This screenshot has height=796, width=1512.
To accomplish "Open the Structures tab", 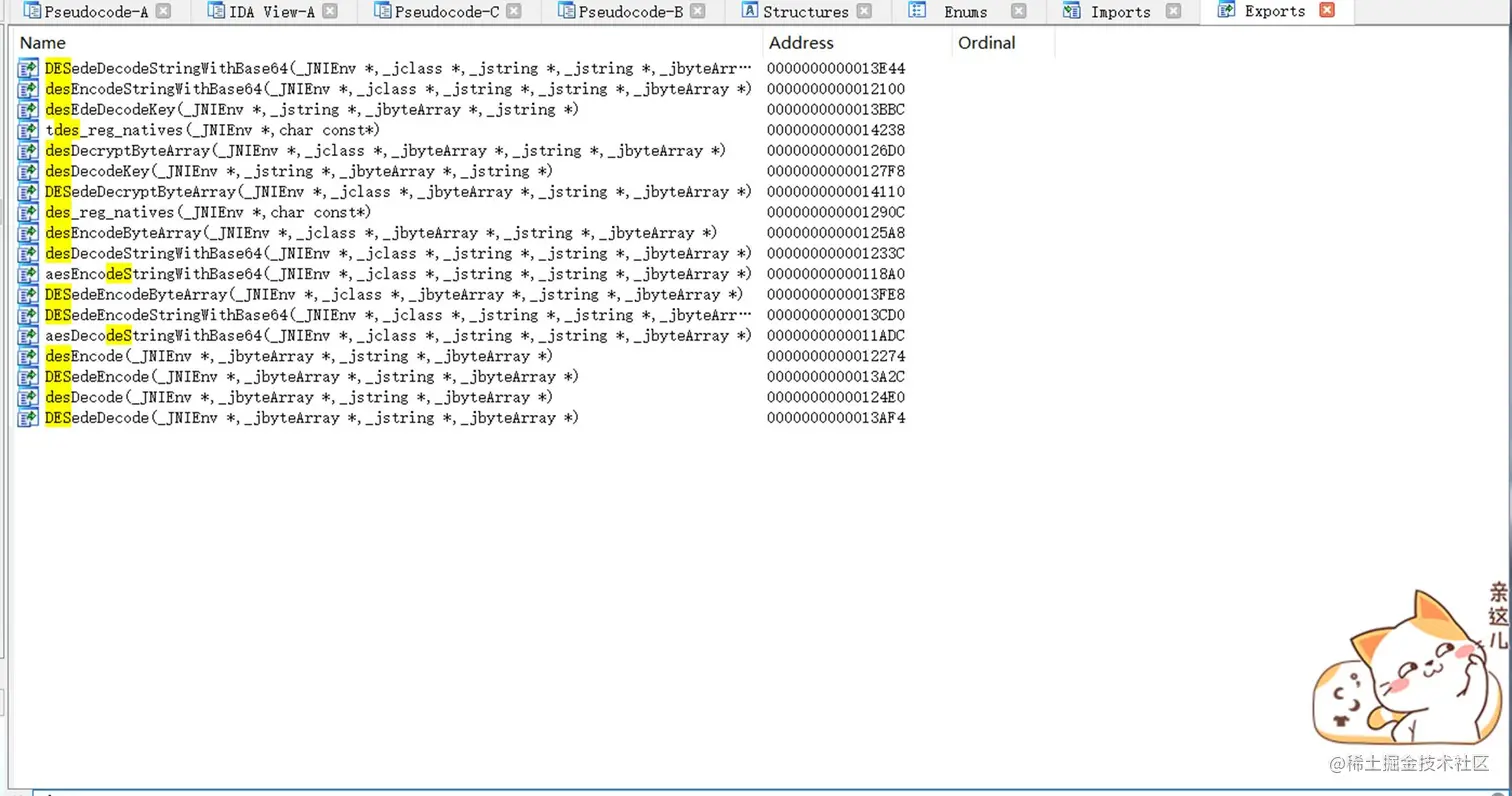I will coord(806,12).
